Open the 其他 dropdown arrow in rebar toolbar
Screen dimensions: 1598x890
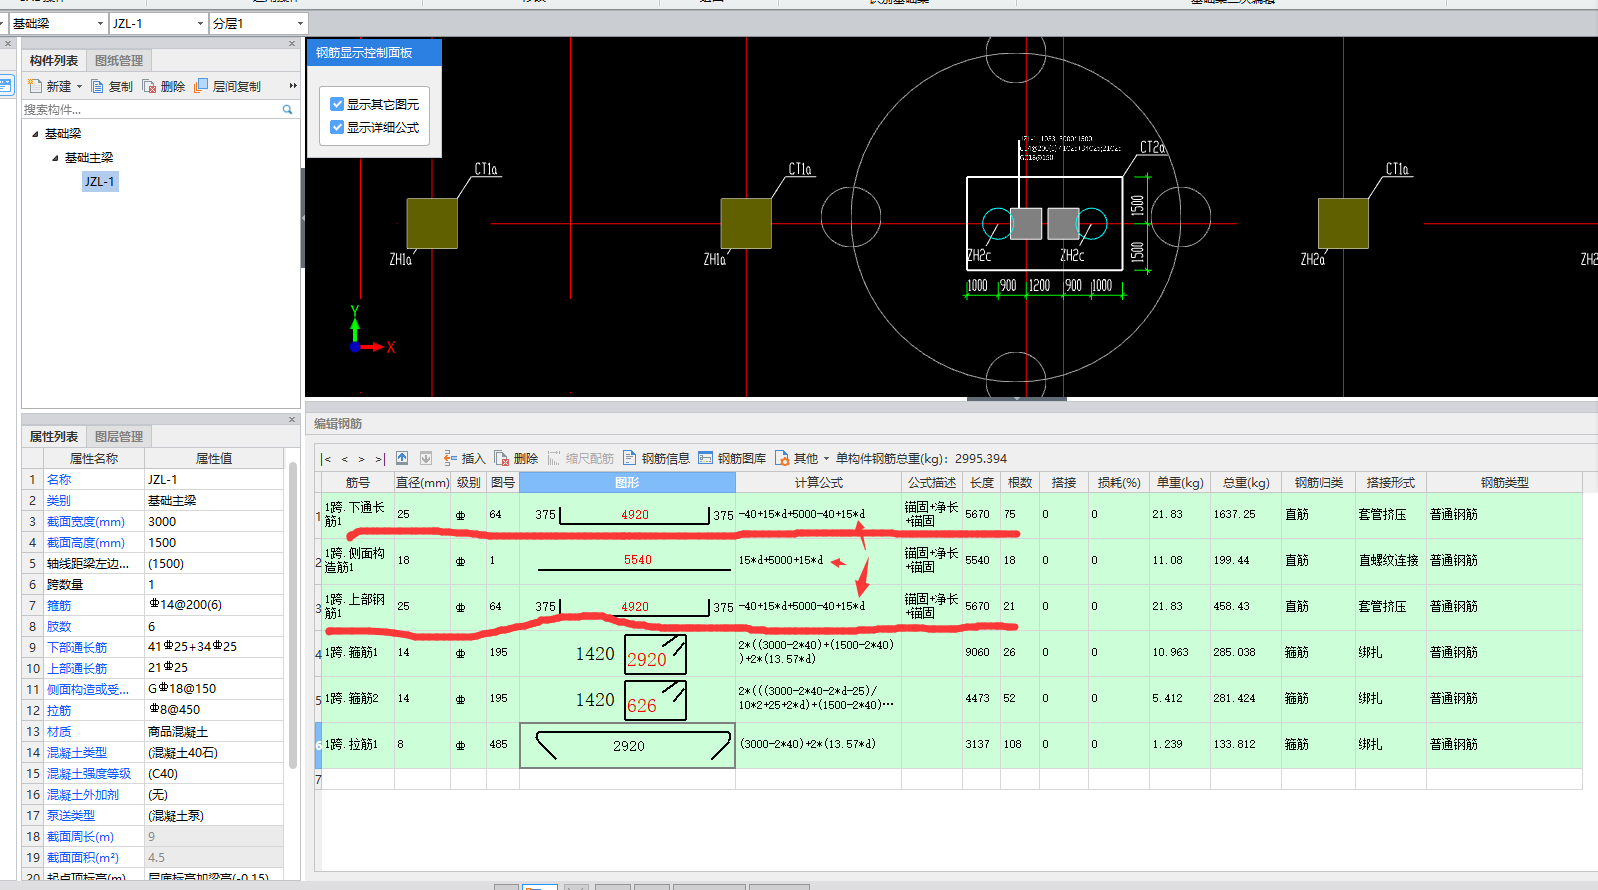(826, 459)
